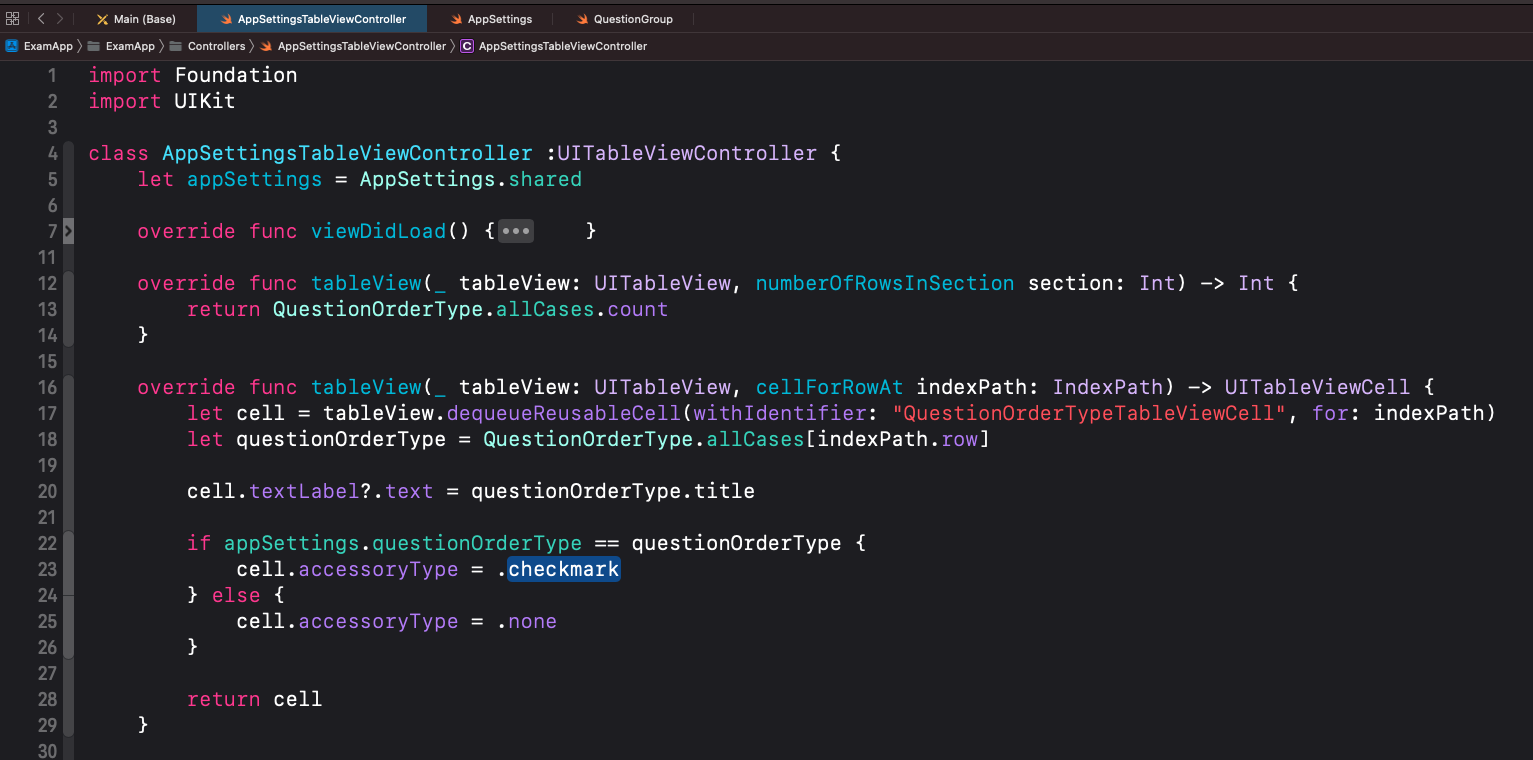Screen dimensions: 1533x760
Task: Select the ExamApp folder breadcrumb item
Action: point(128,45)
